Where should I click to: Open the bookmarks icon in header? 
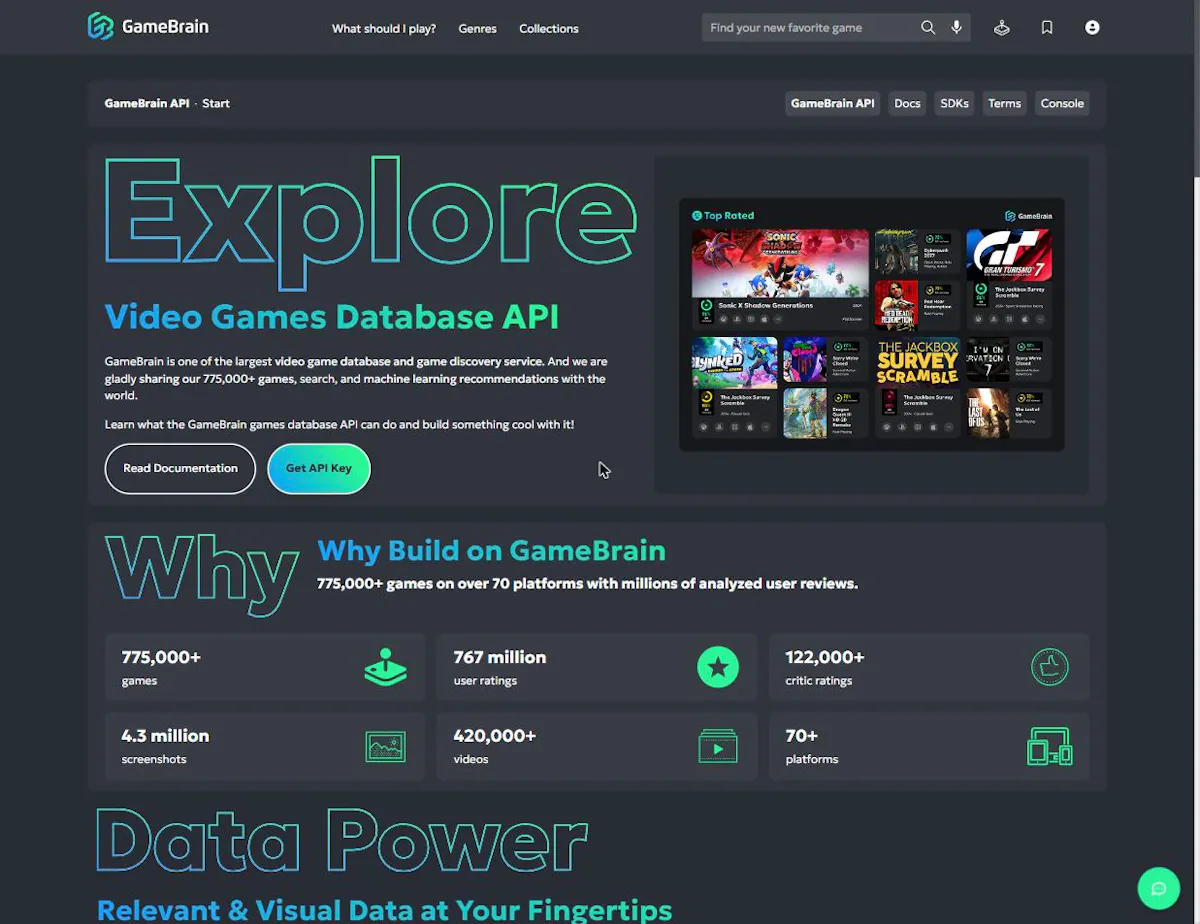(x=1047, y=28)
